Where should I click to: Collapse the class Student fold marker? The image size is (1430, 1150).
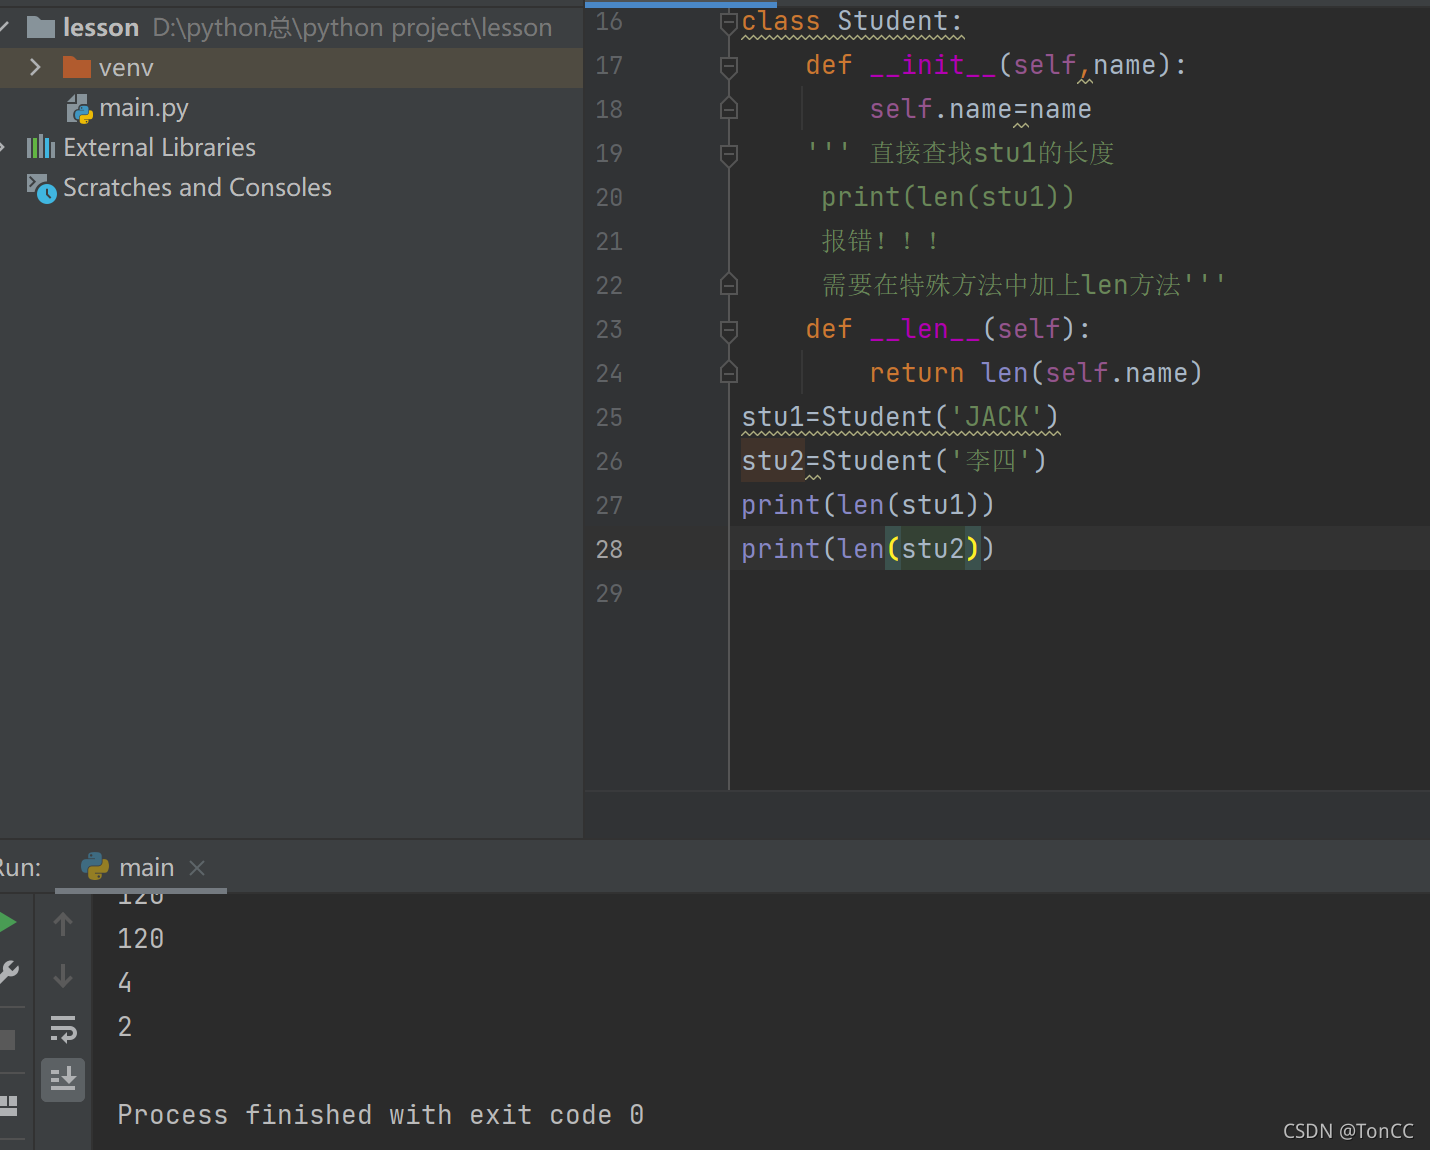[729, 23]
